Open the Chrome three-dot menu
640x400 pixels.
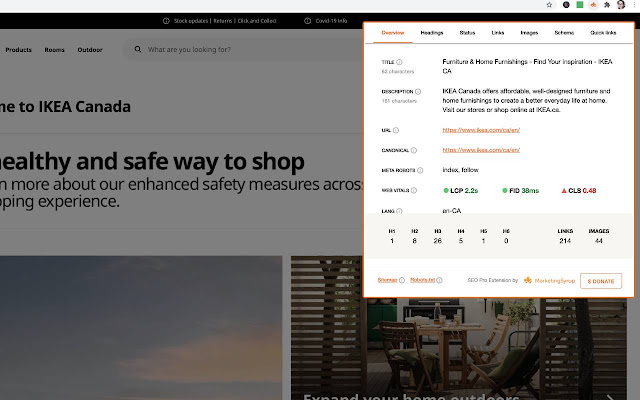pos(634,5)
